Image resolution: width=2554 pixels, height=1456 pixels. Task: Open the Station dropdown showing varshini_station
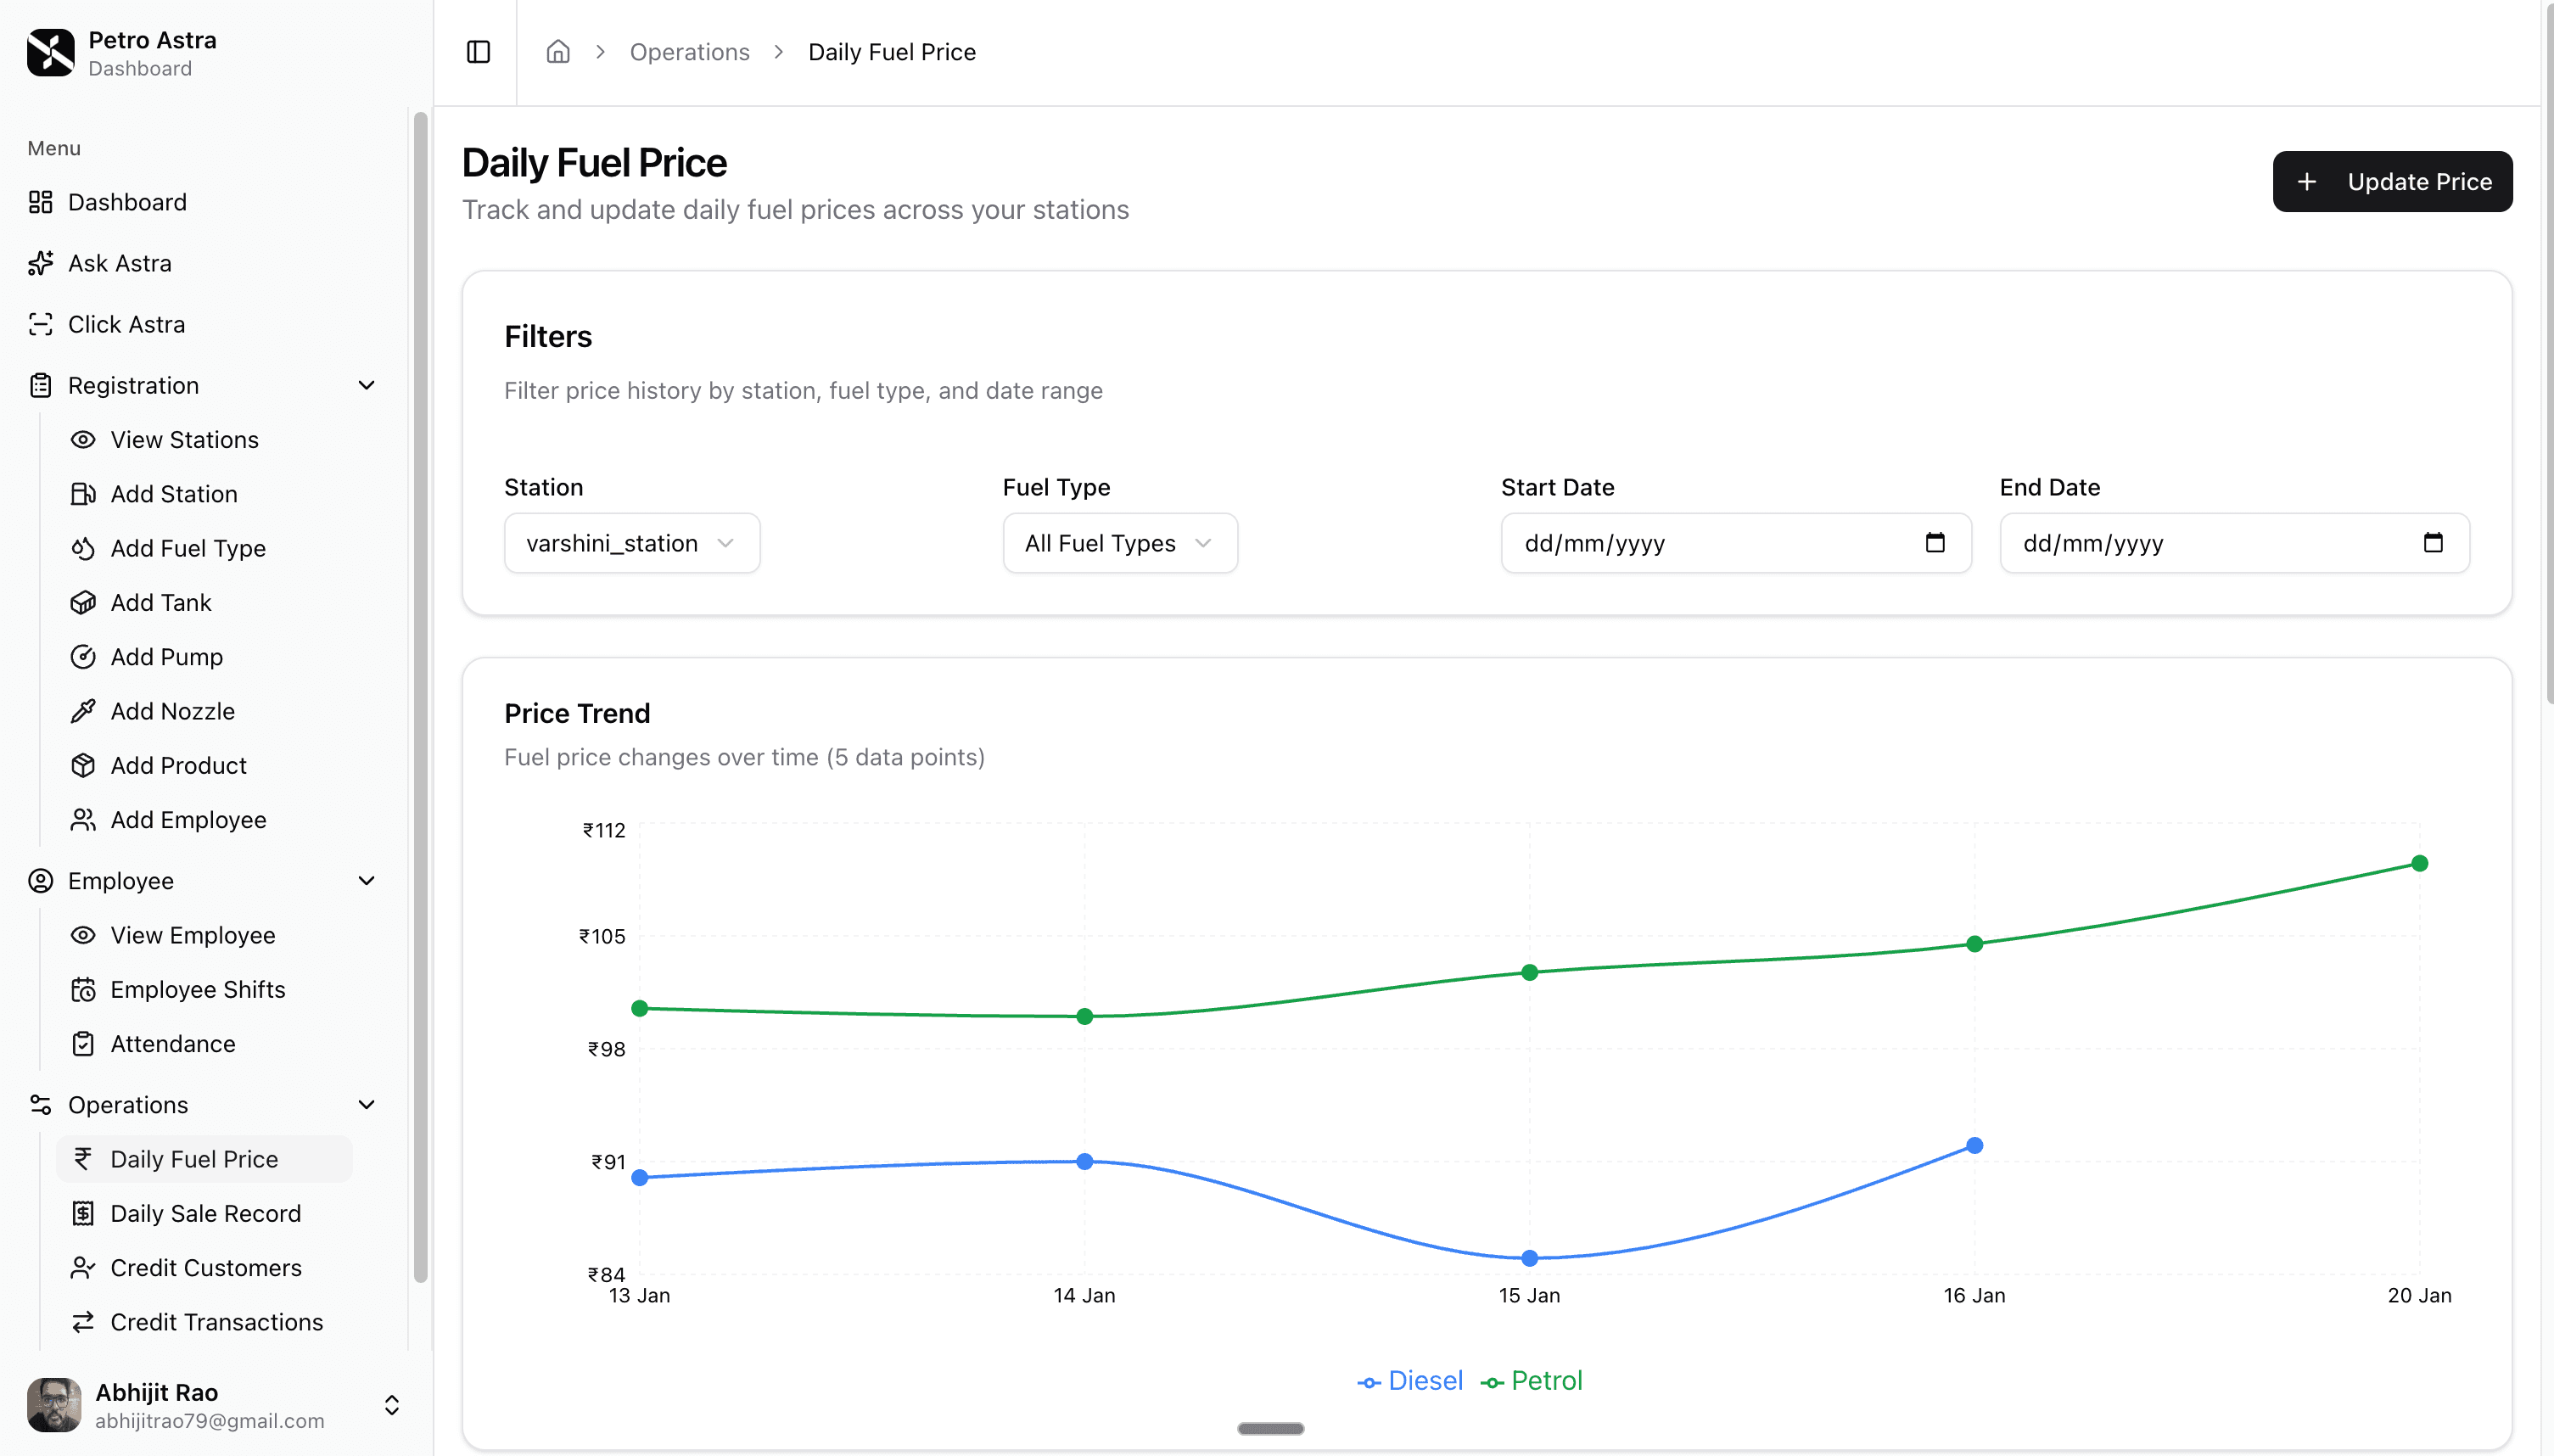point(631,543)
